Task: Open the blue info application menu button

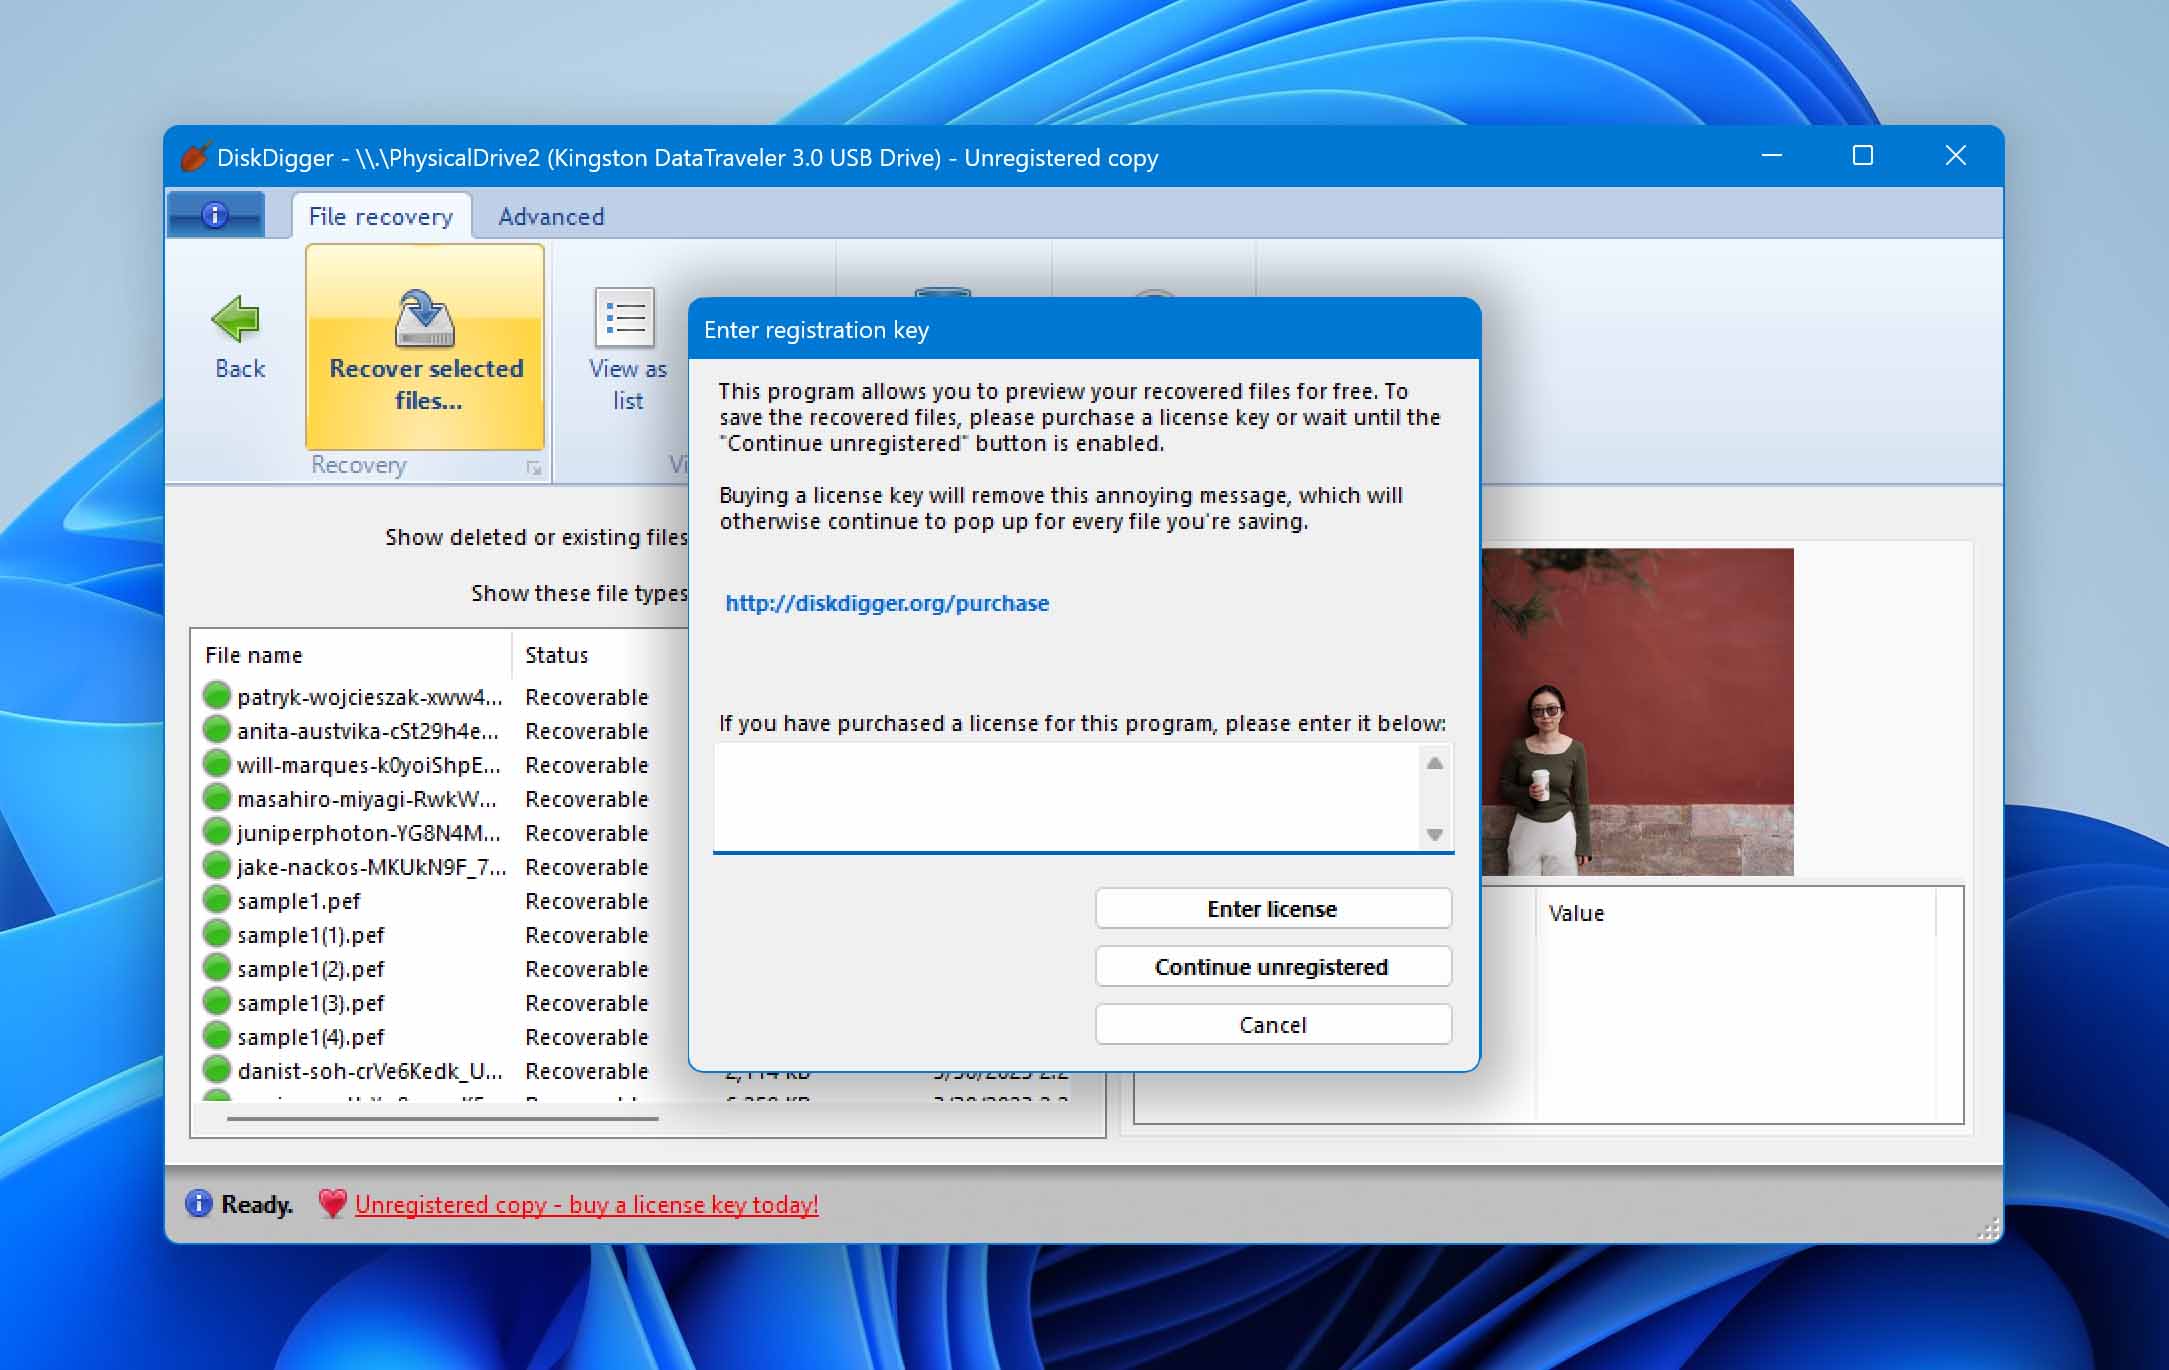Action: click(x=216, y=215)
